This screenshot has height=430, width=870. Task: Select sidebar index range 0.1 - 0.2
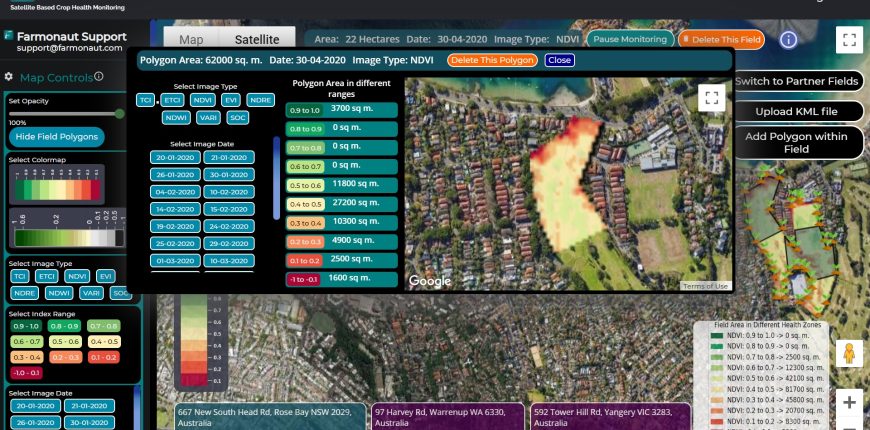(x=104, y=357)
